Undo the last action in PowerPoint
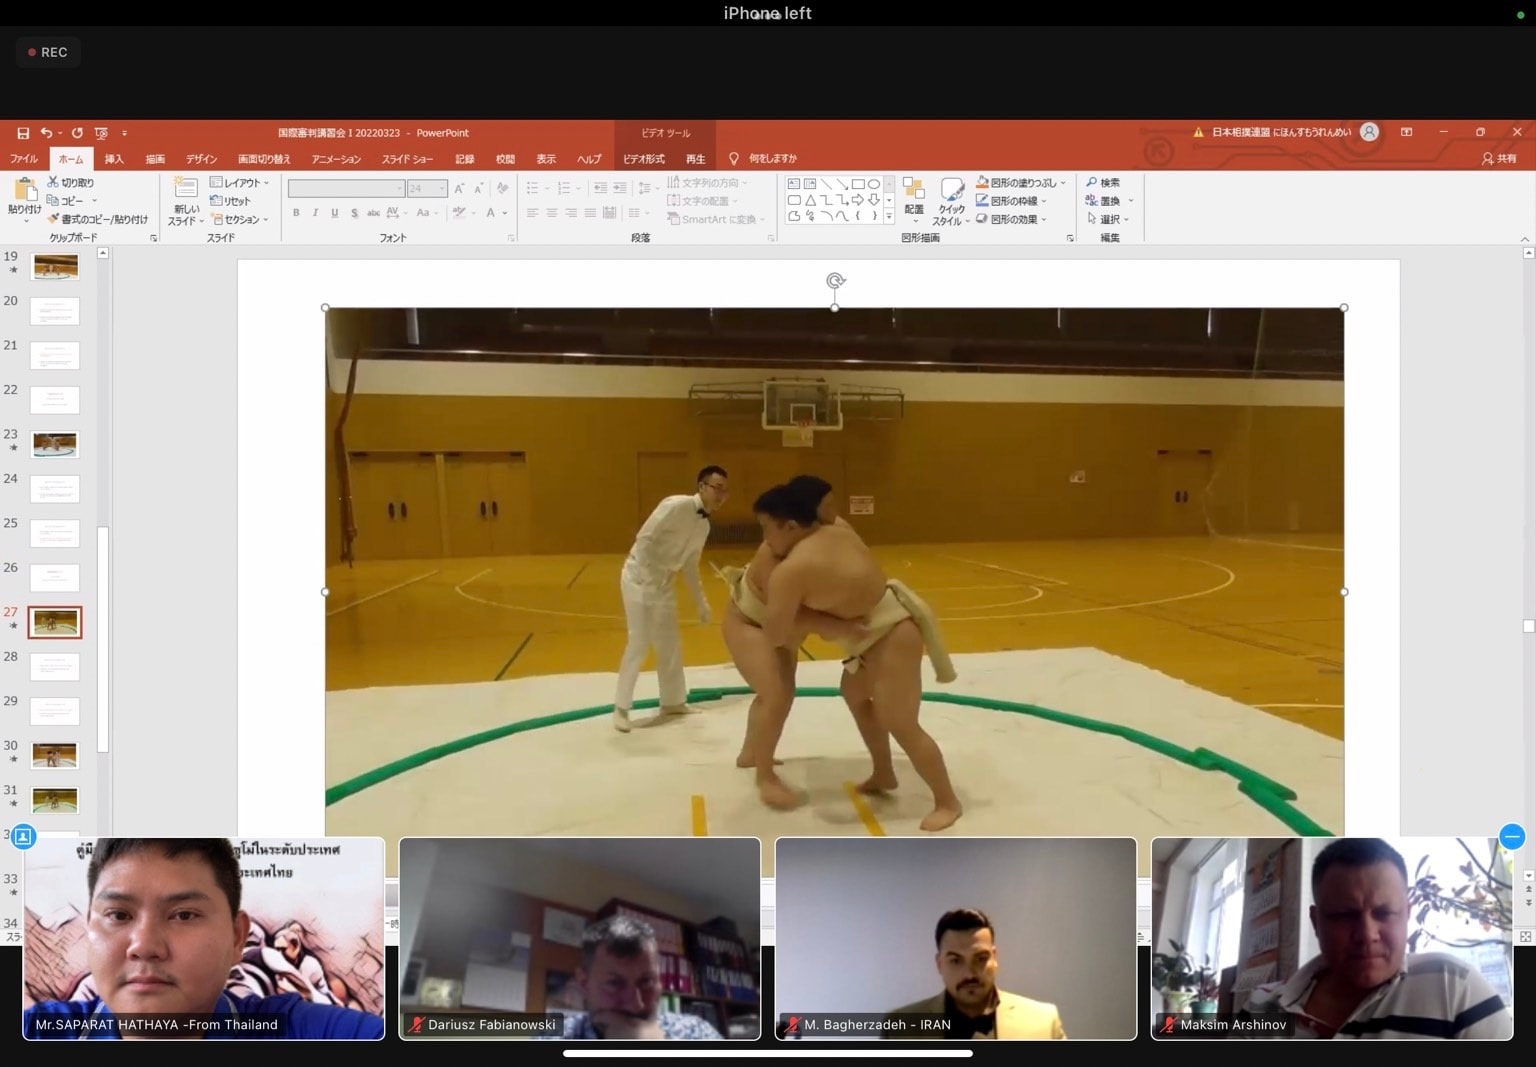 [x=46, y=133]
